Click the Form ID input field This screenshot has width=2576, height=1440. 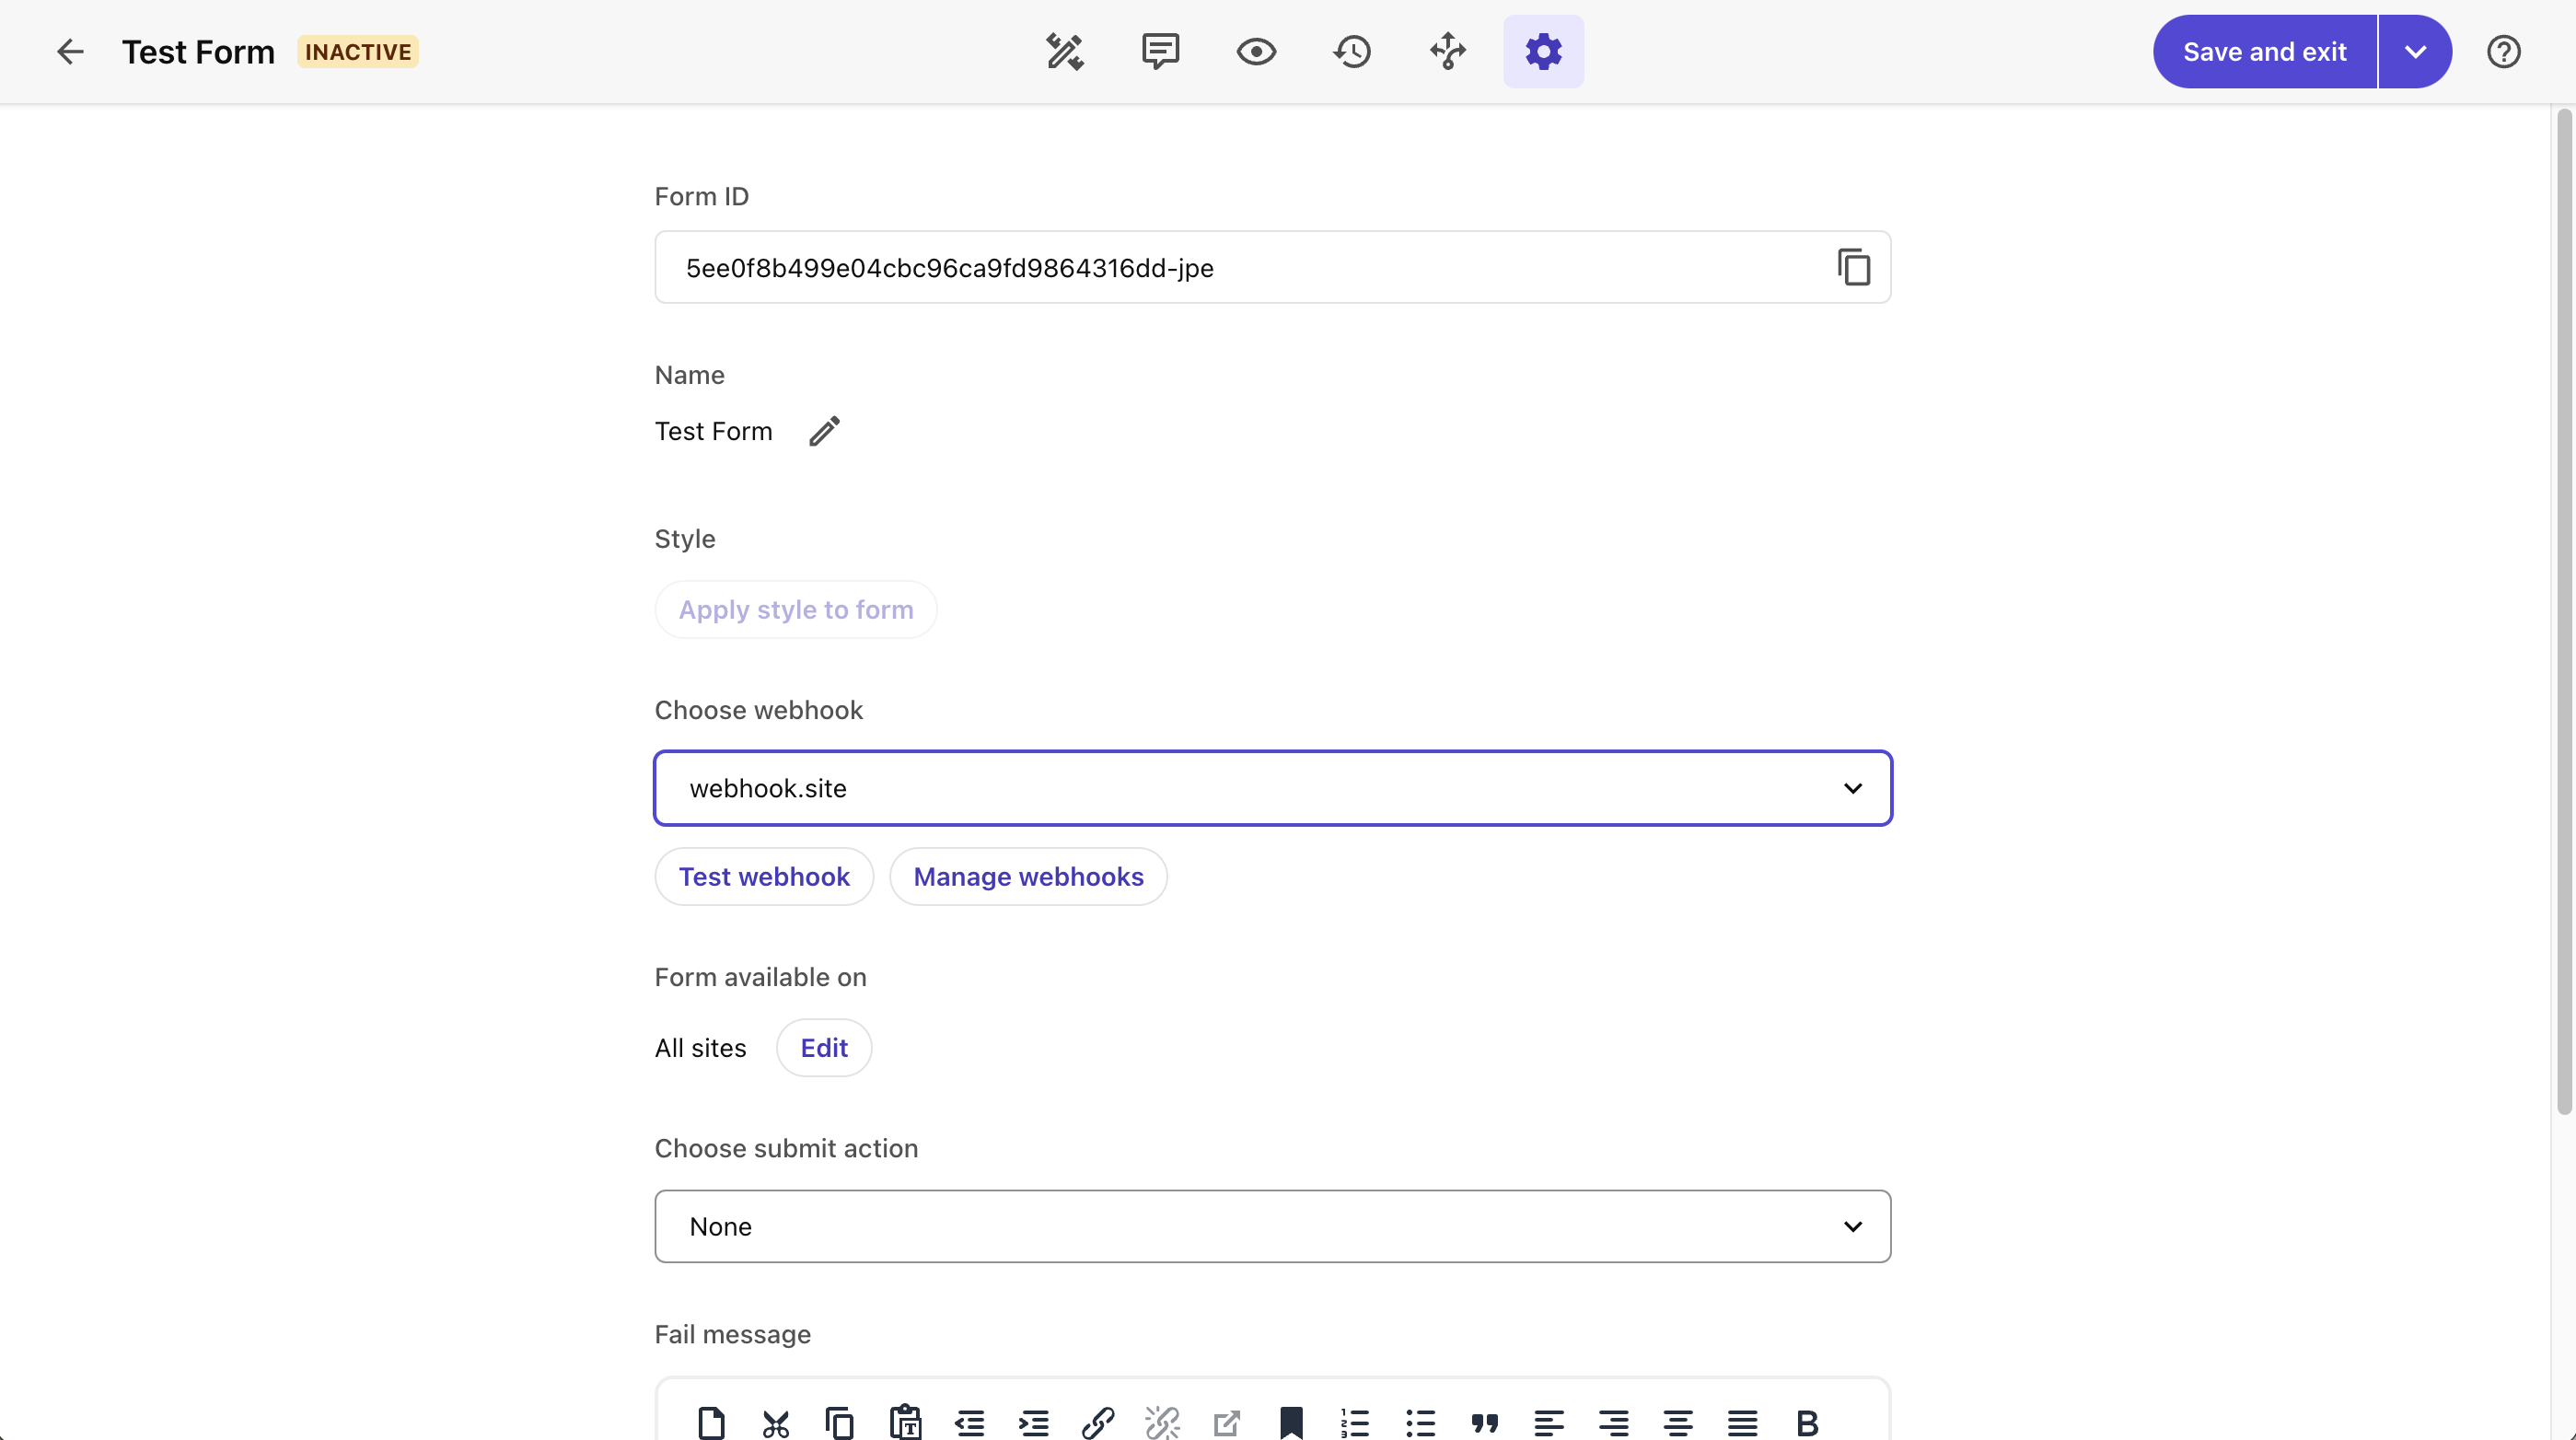(x=1272, y=267)
